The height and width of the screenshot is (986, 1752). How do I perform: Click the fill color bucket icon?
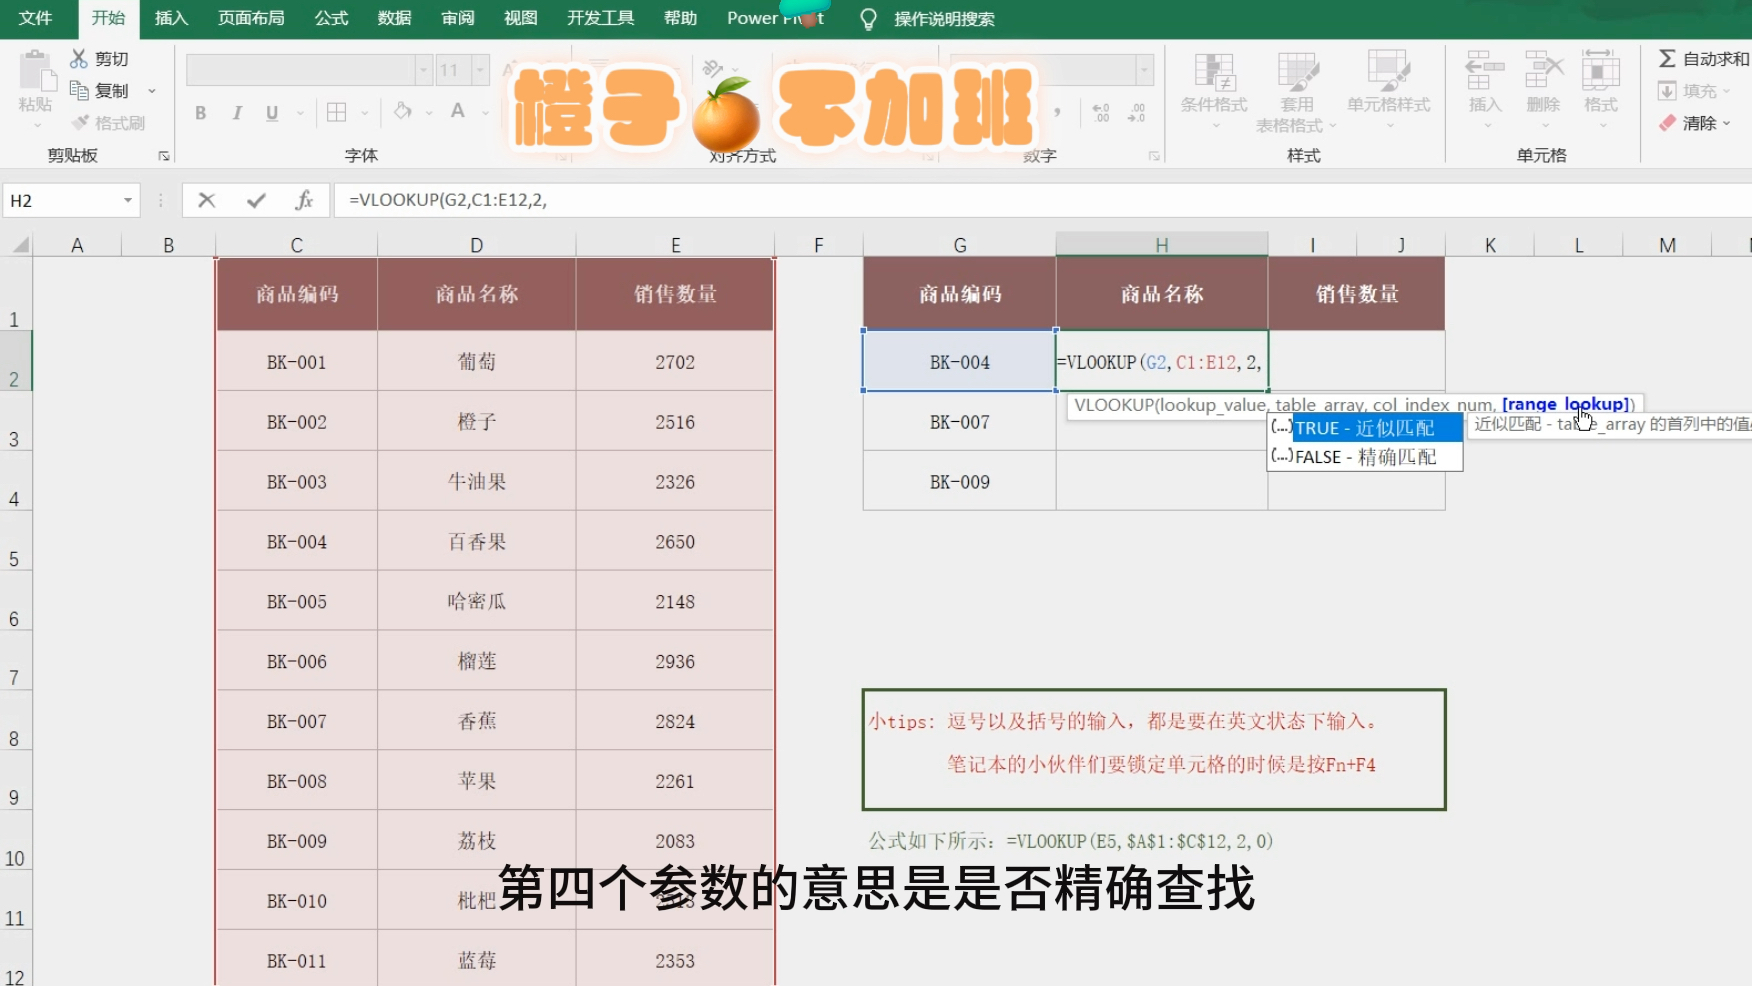(x=403, y=111)
